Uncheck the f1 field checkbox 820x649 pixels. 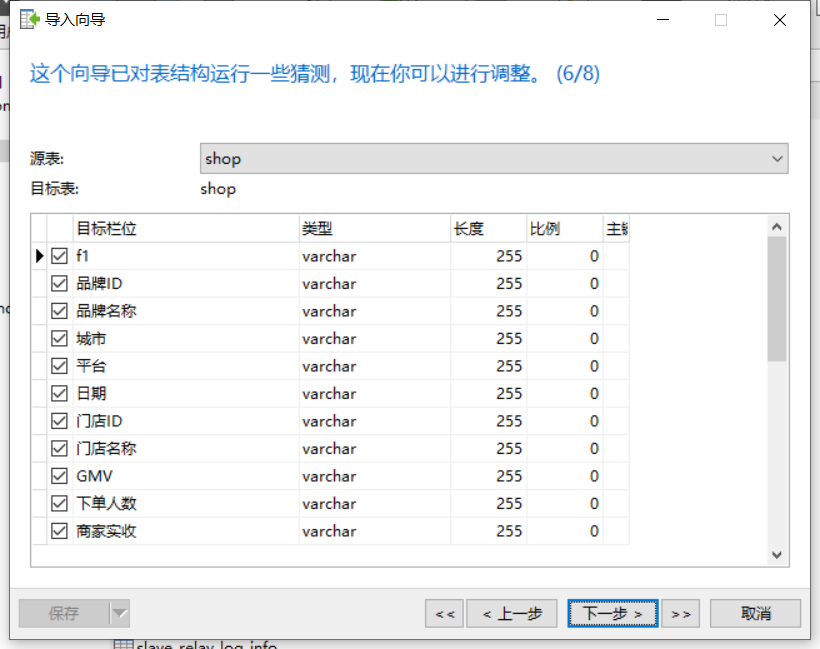click(59, 255)
